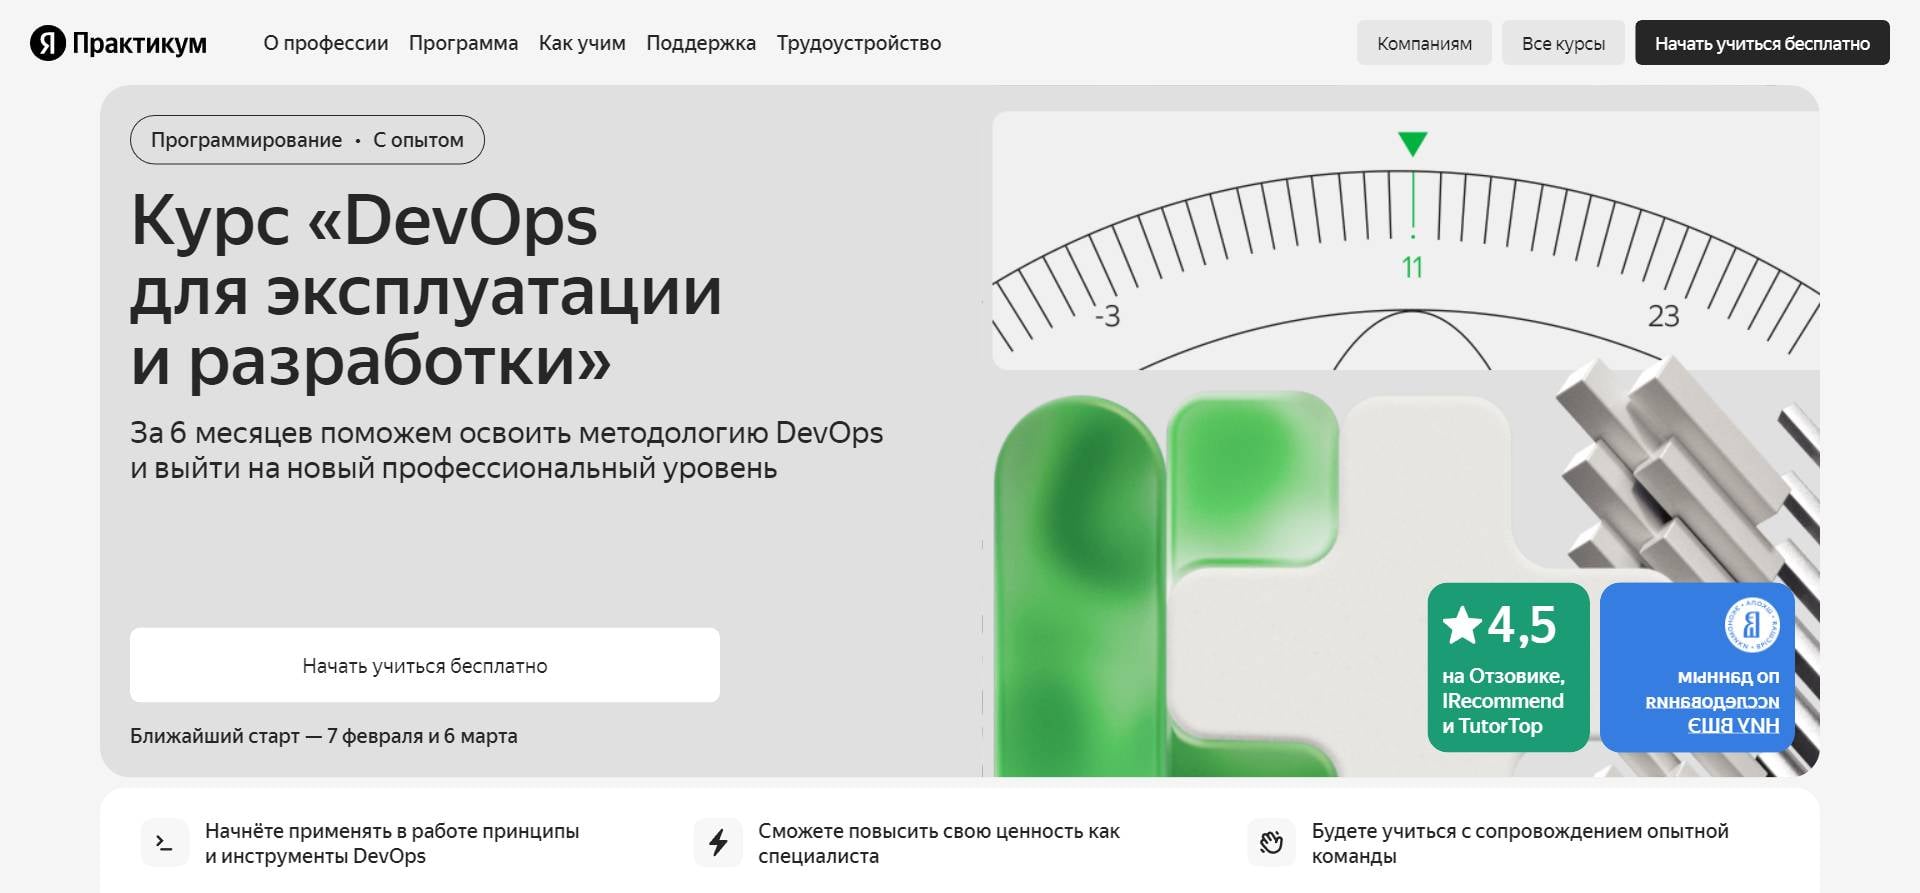Open the "О профессии" navigation item
Screen dimensions: 1920x893
tap(325, 43)
